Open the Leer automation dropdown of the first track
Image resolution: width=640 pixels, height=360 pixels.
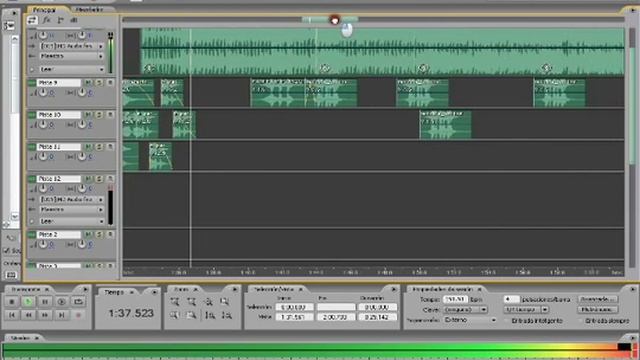[72, 69]
